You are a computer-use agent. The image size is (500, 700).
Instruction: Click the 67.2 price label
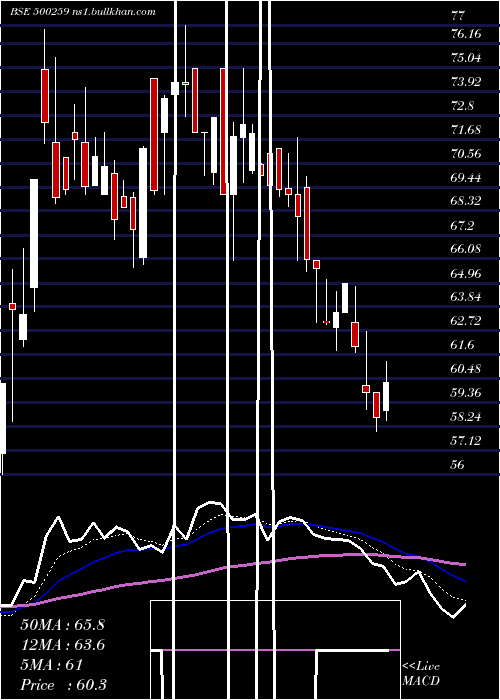462,225
